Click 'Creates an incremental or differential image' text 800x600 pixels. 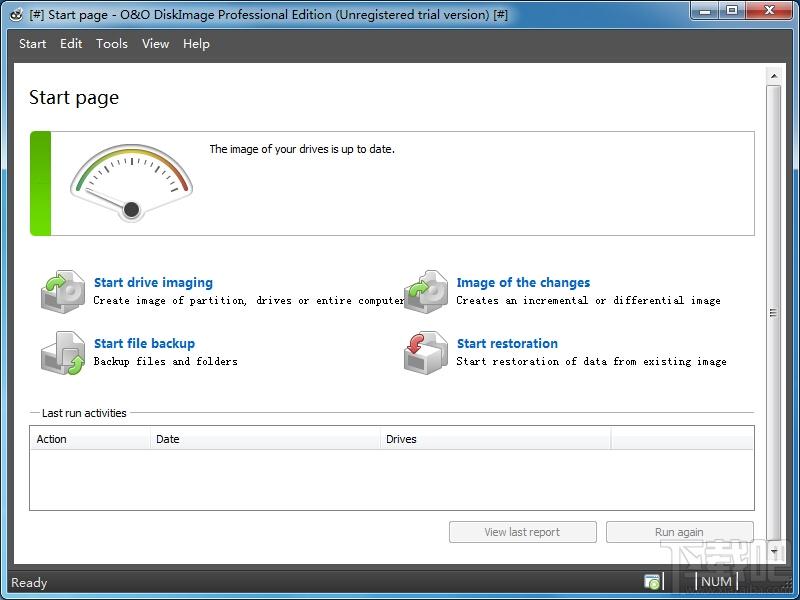pyautogui.click(x=588, y=301)
